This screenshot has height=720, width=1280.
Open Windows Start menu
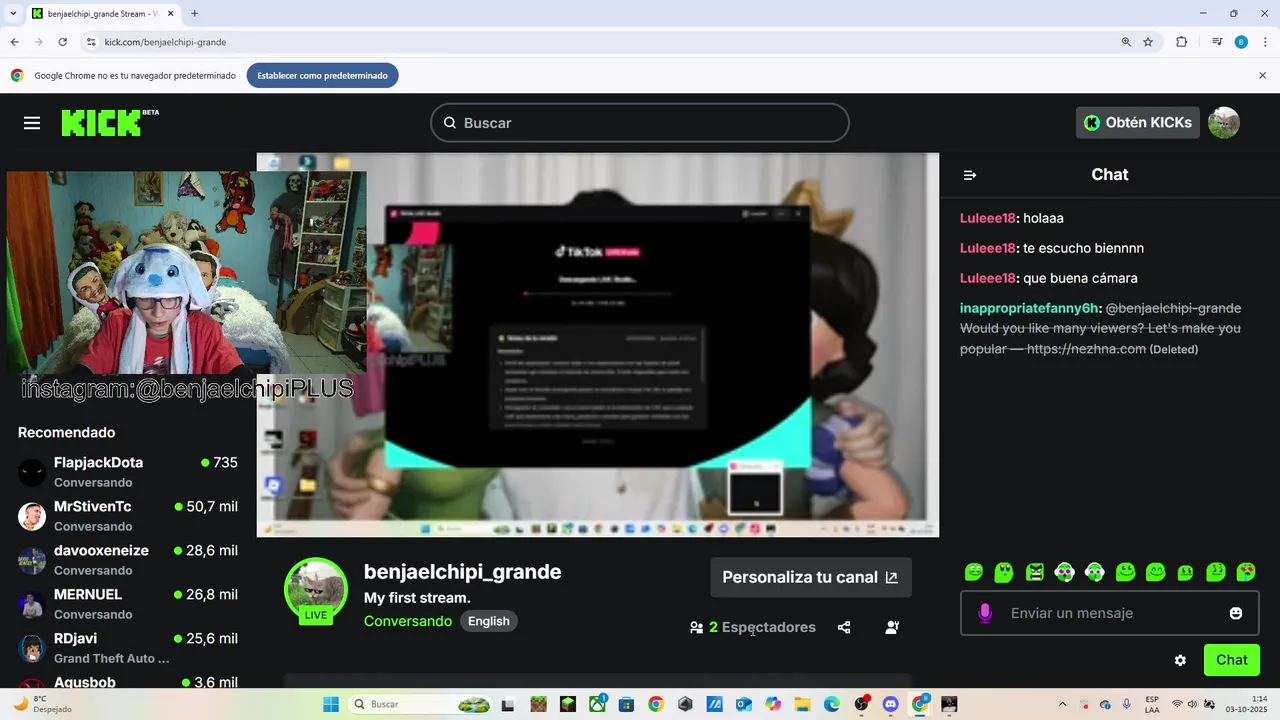click(331, 704)
